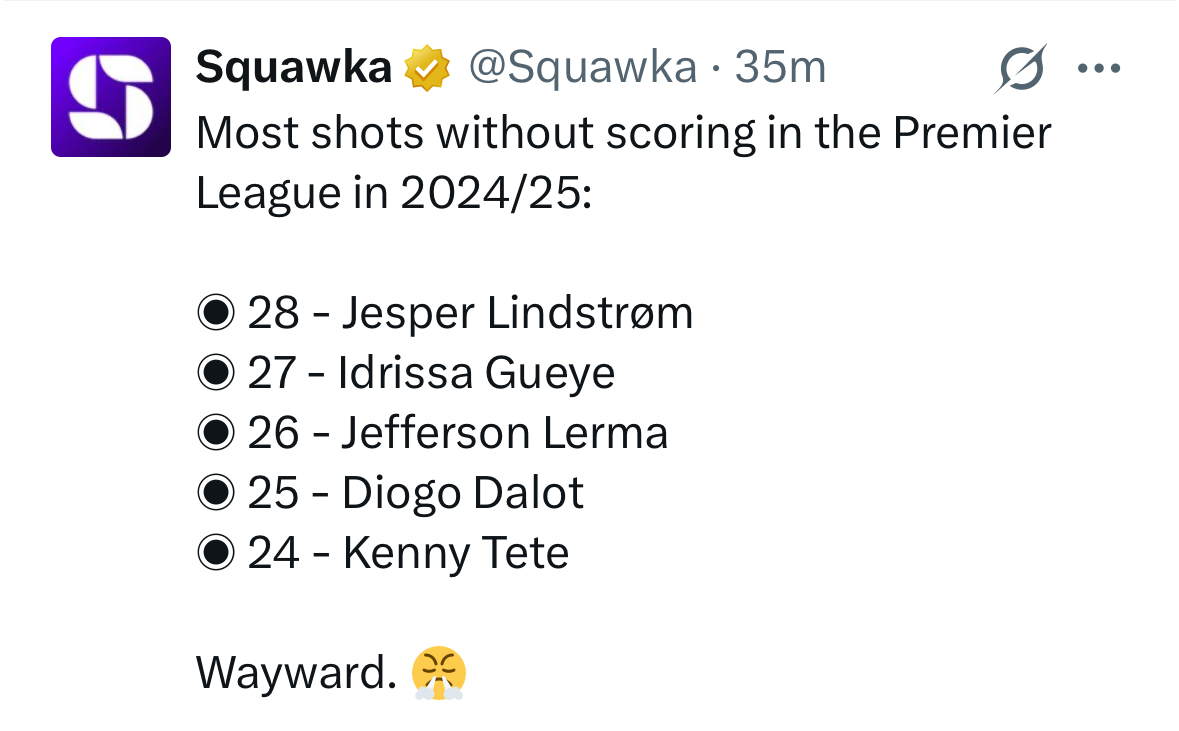The height and width of the screenshot is (731, 1179).
Task: Click the "24 - Kenny Tete" line
Action: pos(408,553)
